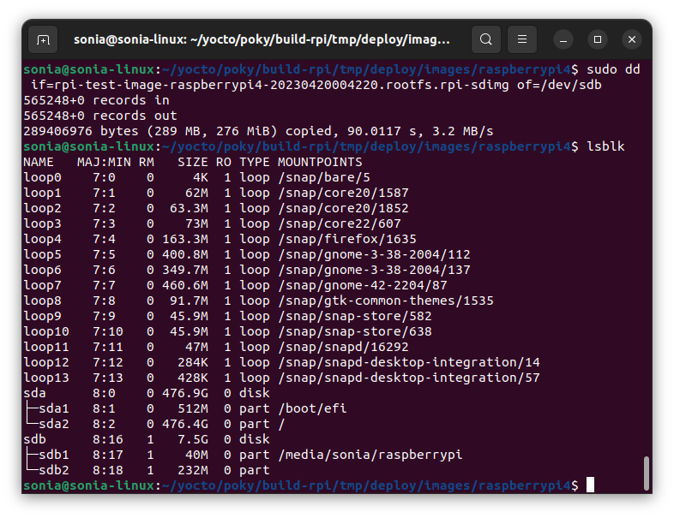Image resolution: width=674 pixels, height=518 pixels.
Task: Click the terminal scrollbar handle
Action: coord(646,473)
